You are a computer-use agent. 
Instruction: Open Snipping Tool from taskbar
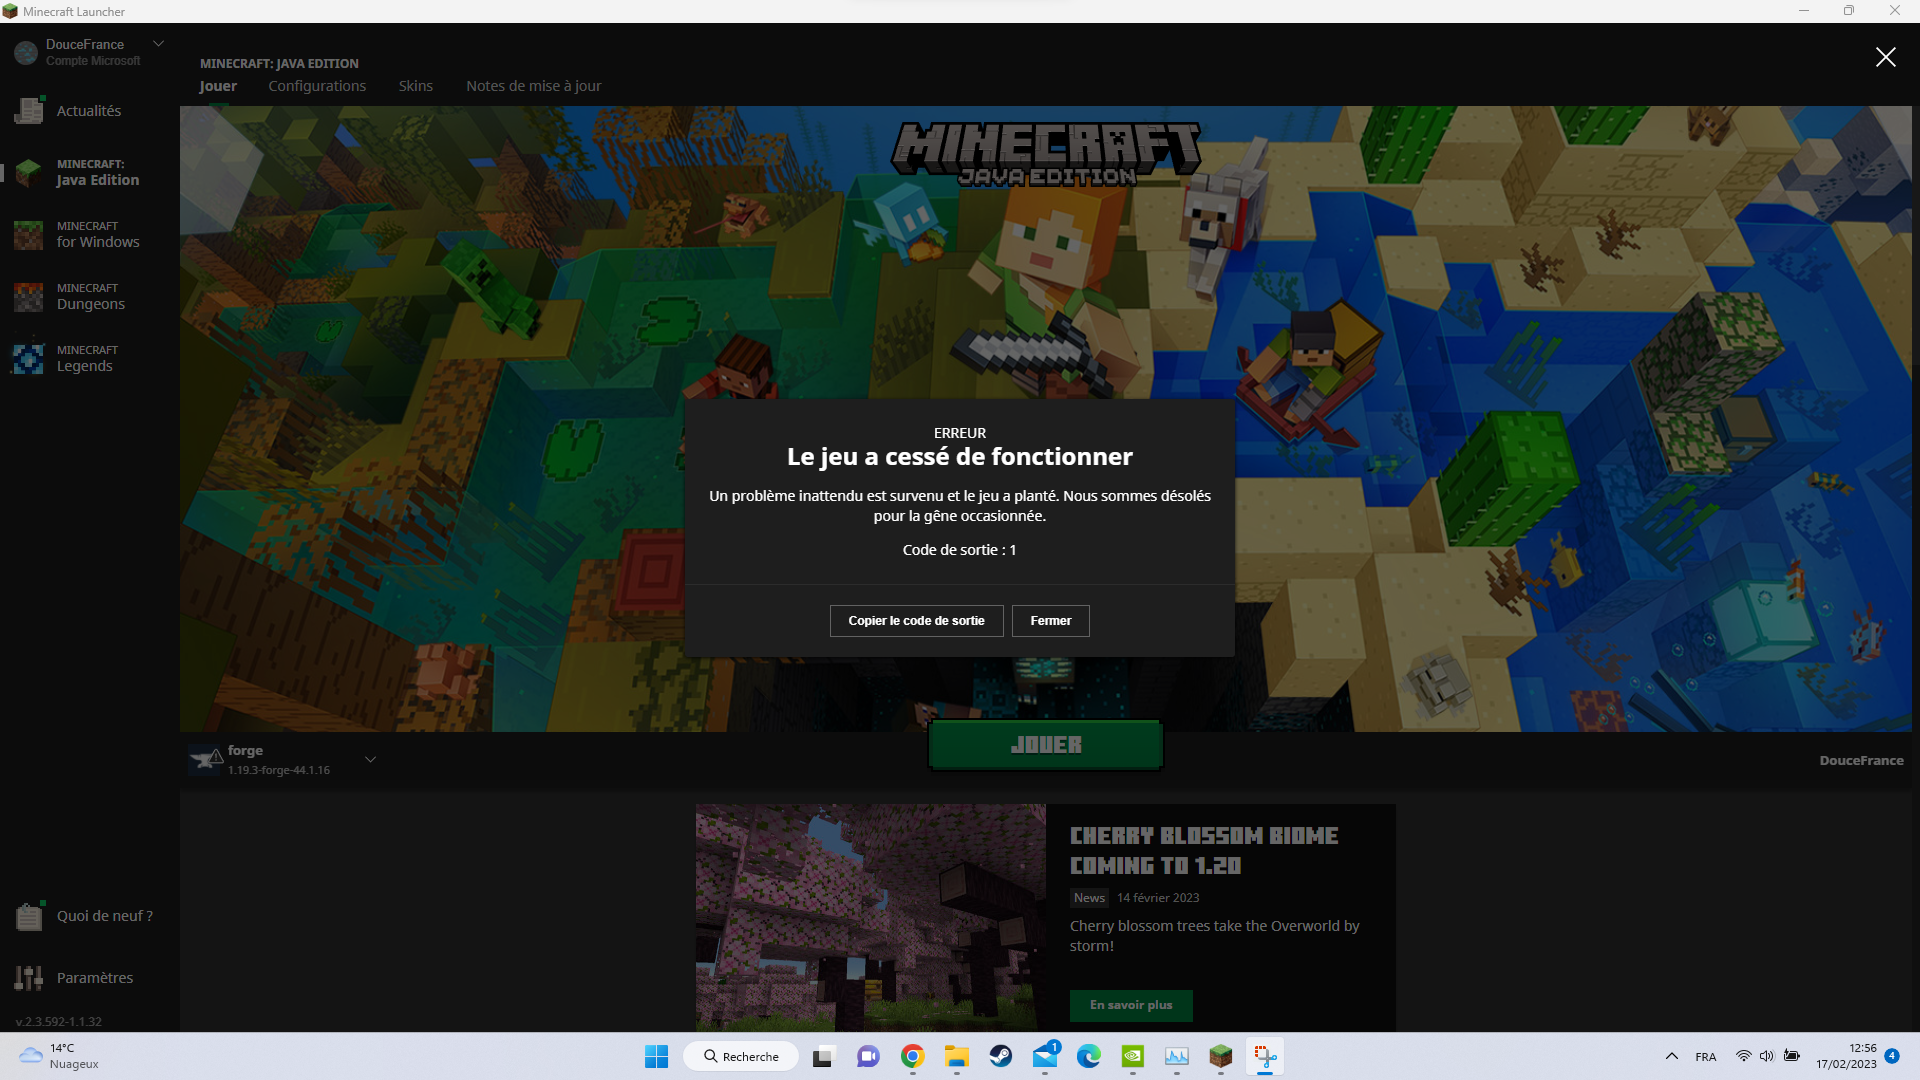(1265, 1057)
